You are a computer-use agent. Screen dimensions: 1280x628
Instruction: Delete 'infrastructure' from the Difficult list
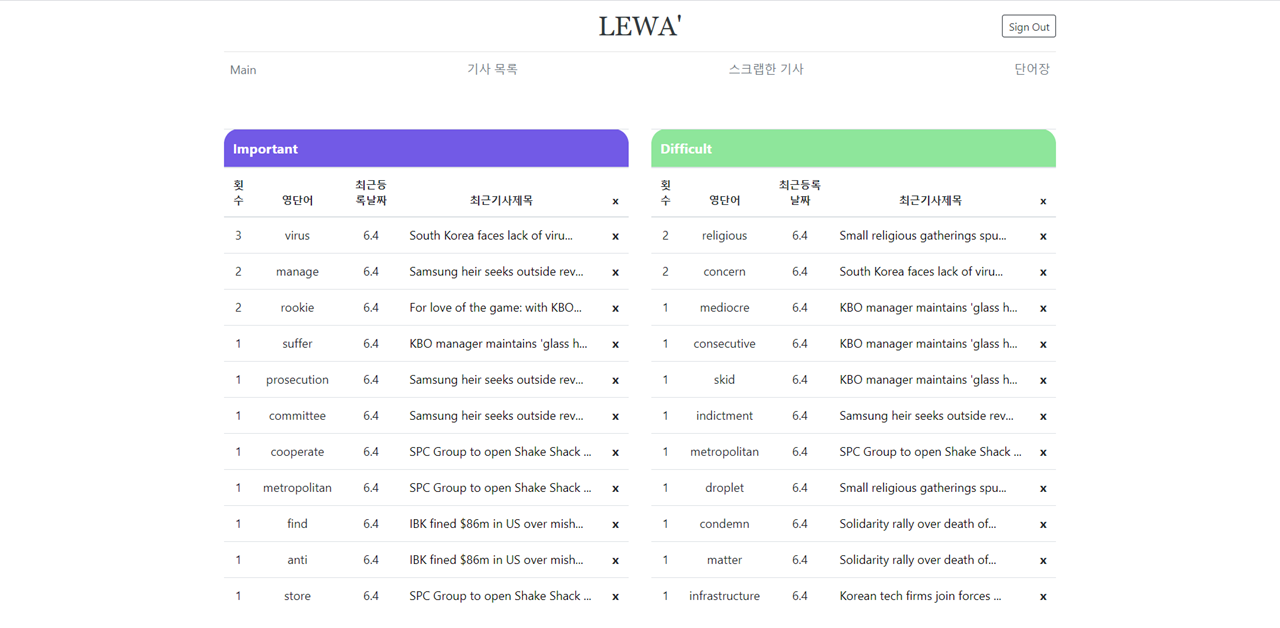point(1043,595)
